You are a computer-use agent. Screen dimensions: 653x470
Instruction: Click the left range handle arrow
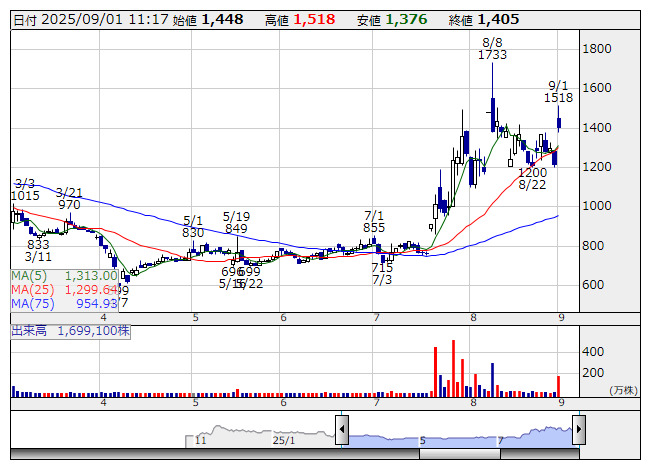[x=342, y=431]
